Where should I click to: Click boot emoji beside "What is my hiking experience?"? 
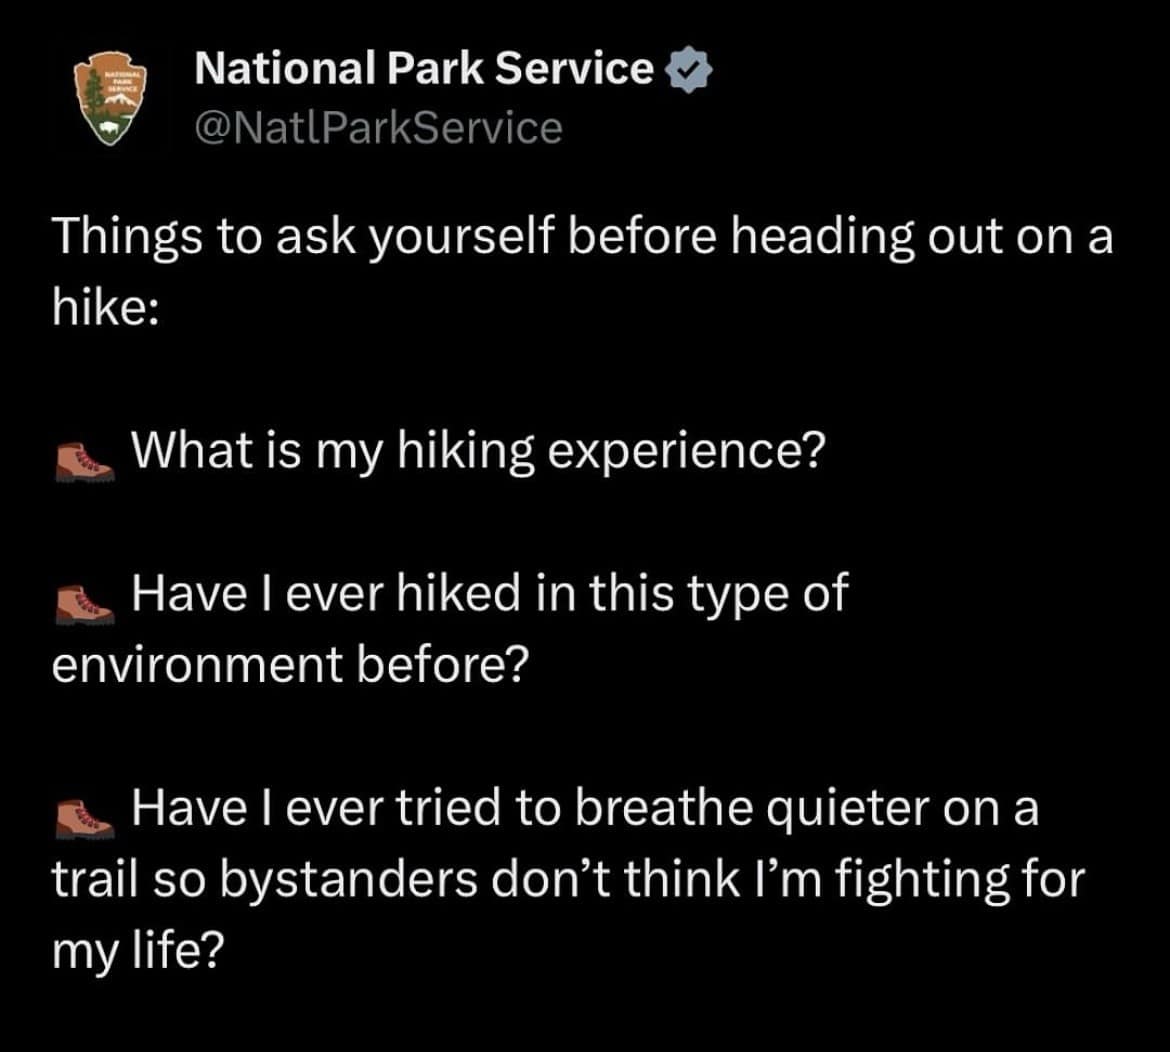(83, 459)
